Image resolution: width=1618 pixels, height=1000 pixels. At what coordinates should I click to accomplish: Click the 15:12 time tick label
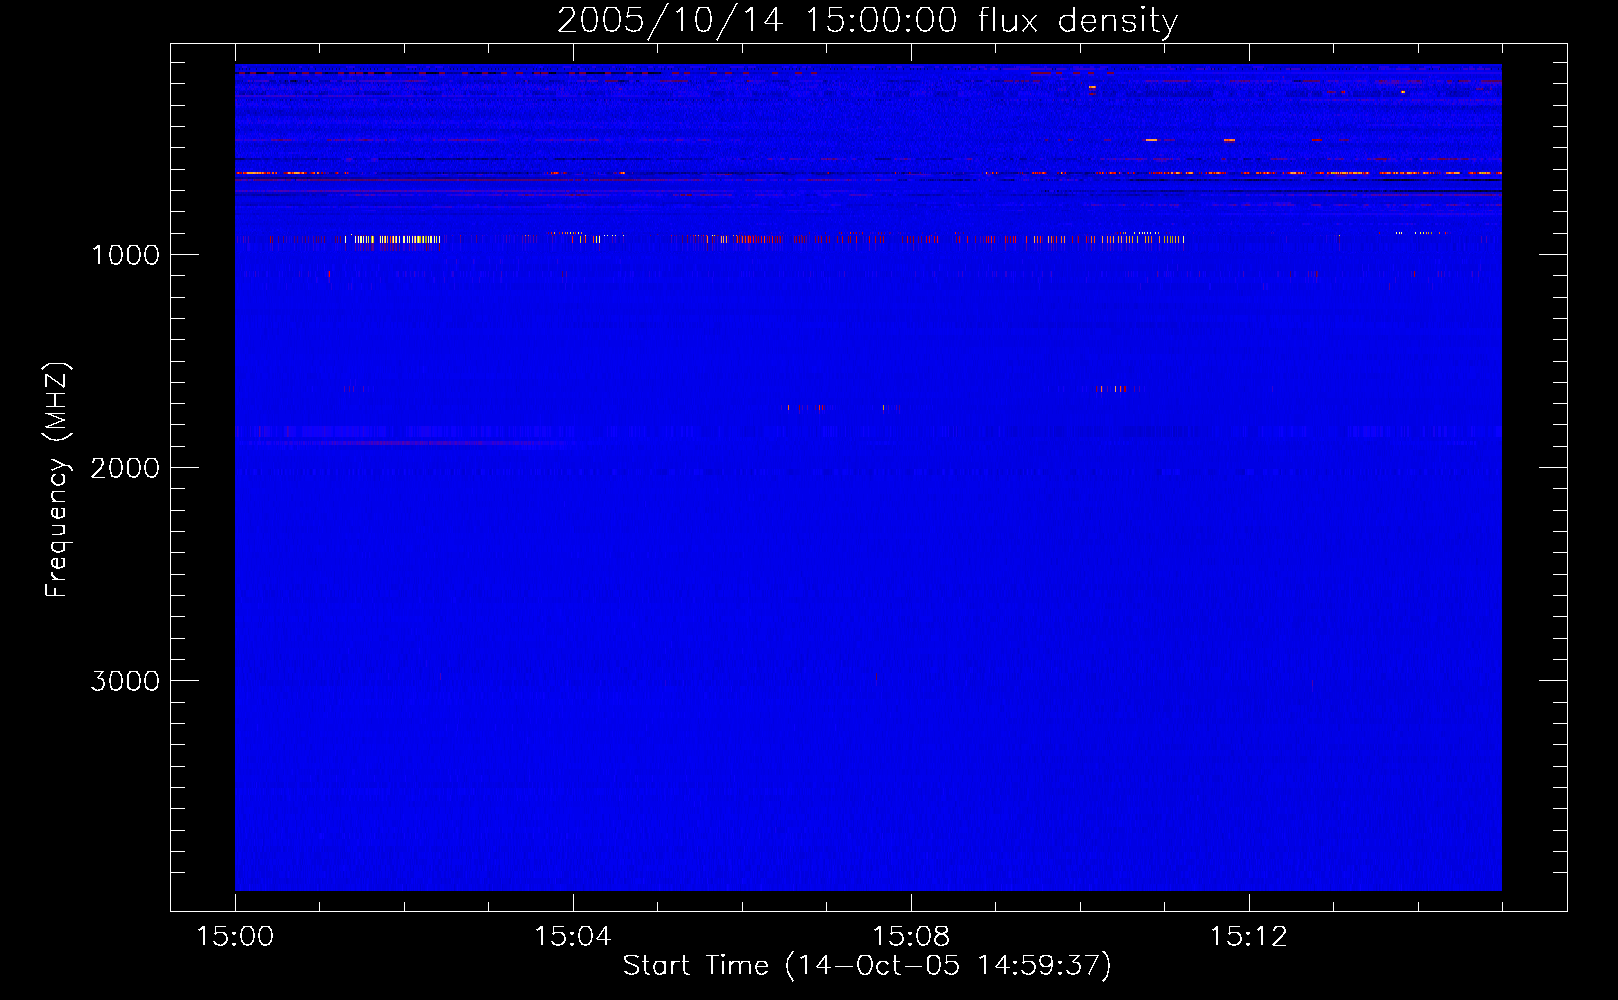tap(1249, 936)
